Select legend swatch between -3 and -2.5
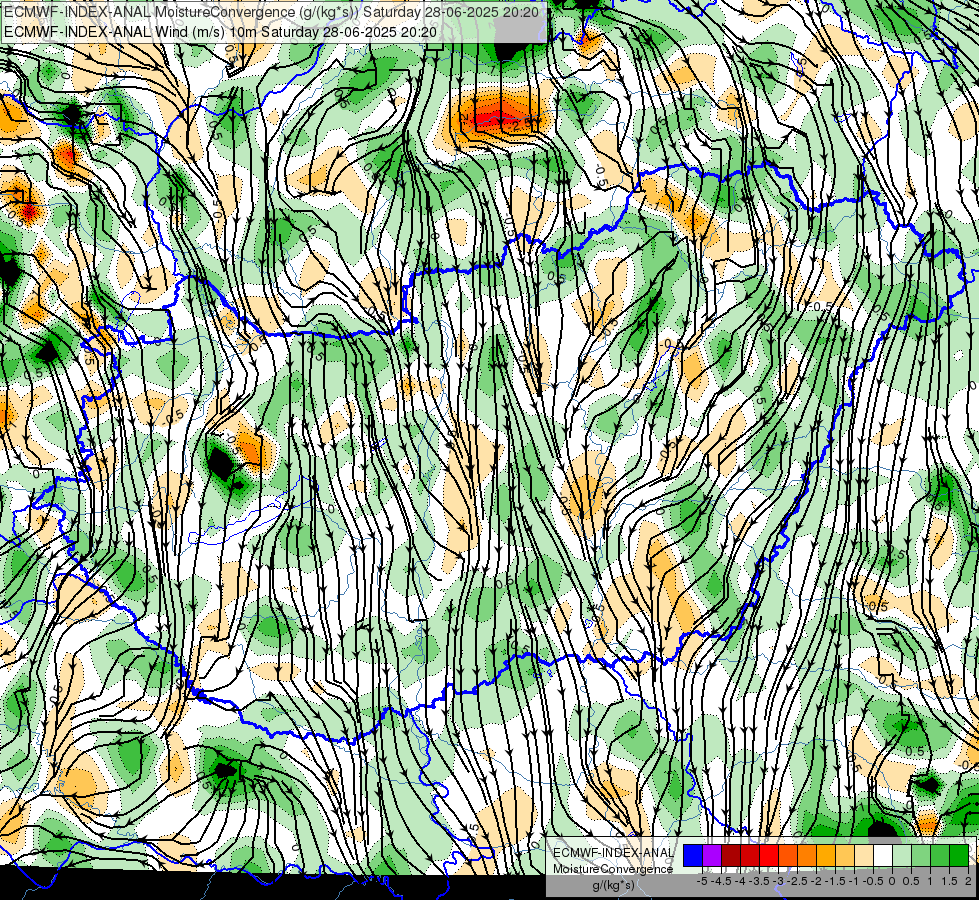The image size is (979, 900). (788, 856)
